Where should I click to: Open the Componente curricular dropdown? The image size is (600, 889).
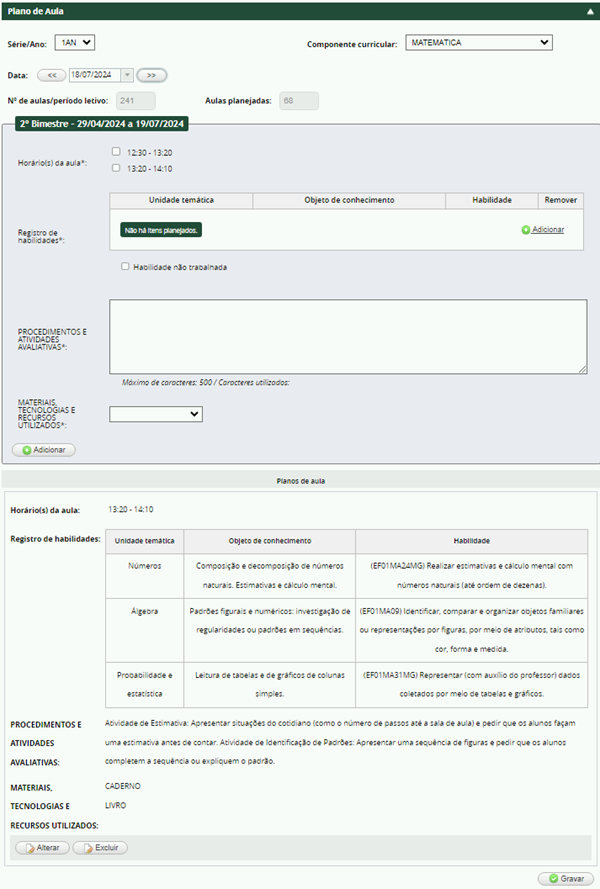coord(479,43)
